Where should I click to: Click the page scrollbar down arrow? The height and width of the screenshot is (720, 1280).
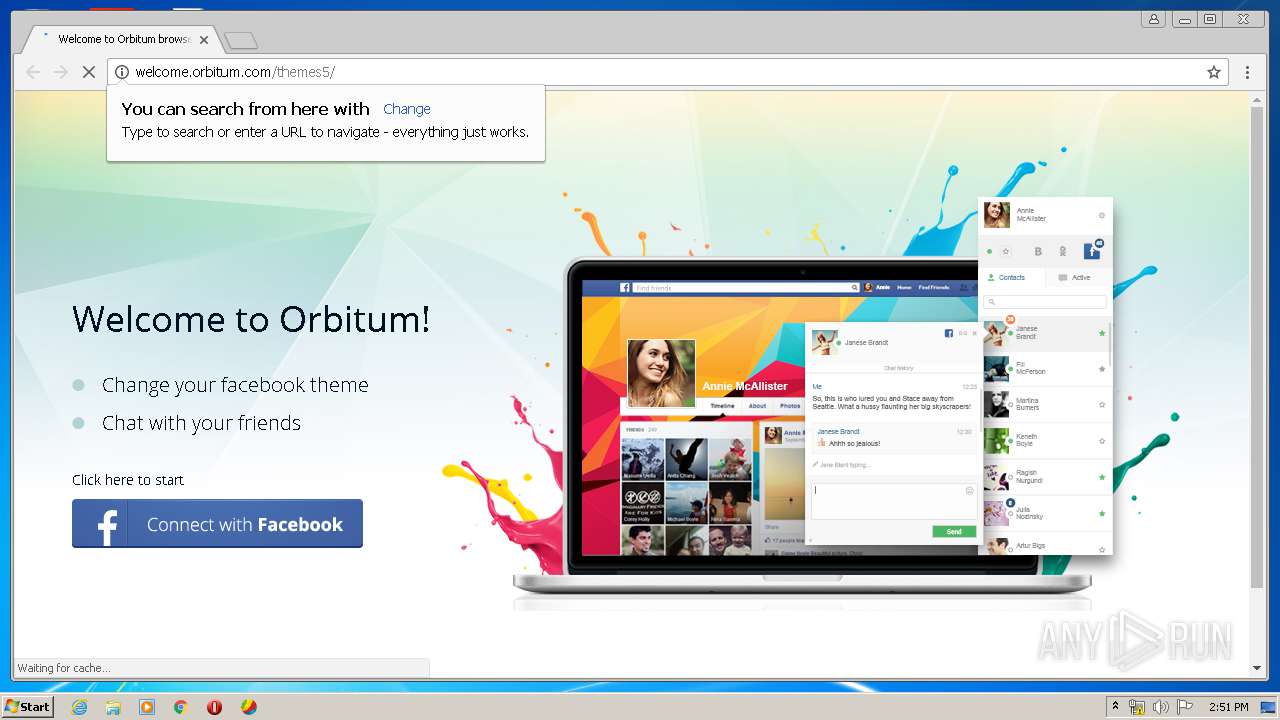tap(1257, 668)
